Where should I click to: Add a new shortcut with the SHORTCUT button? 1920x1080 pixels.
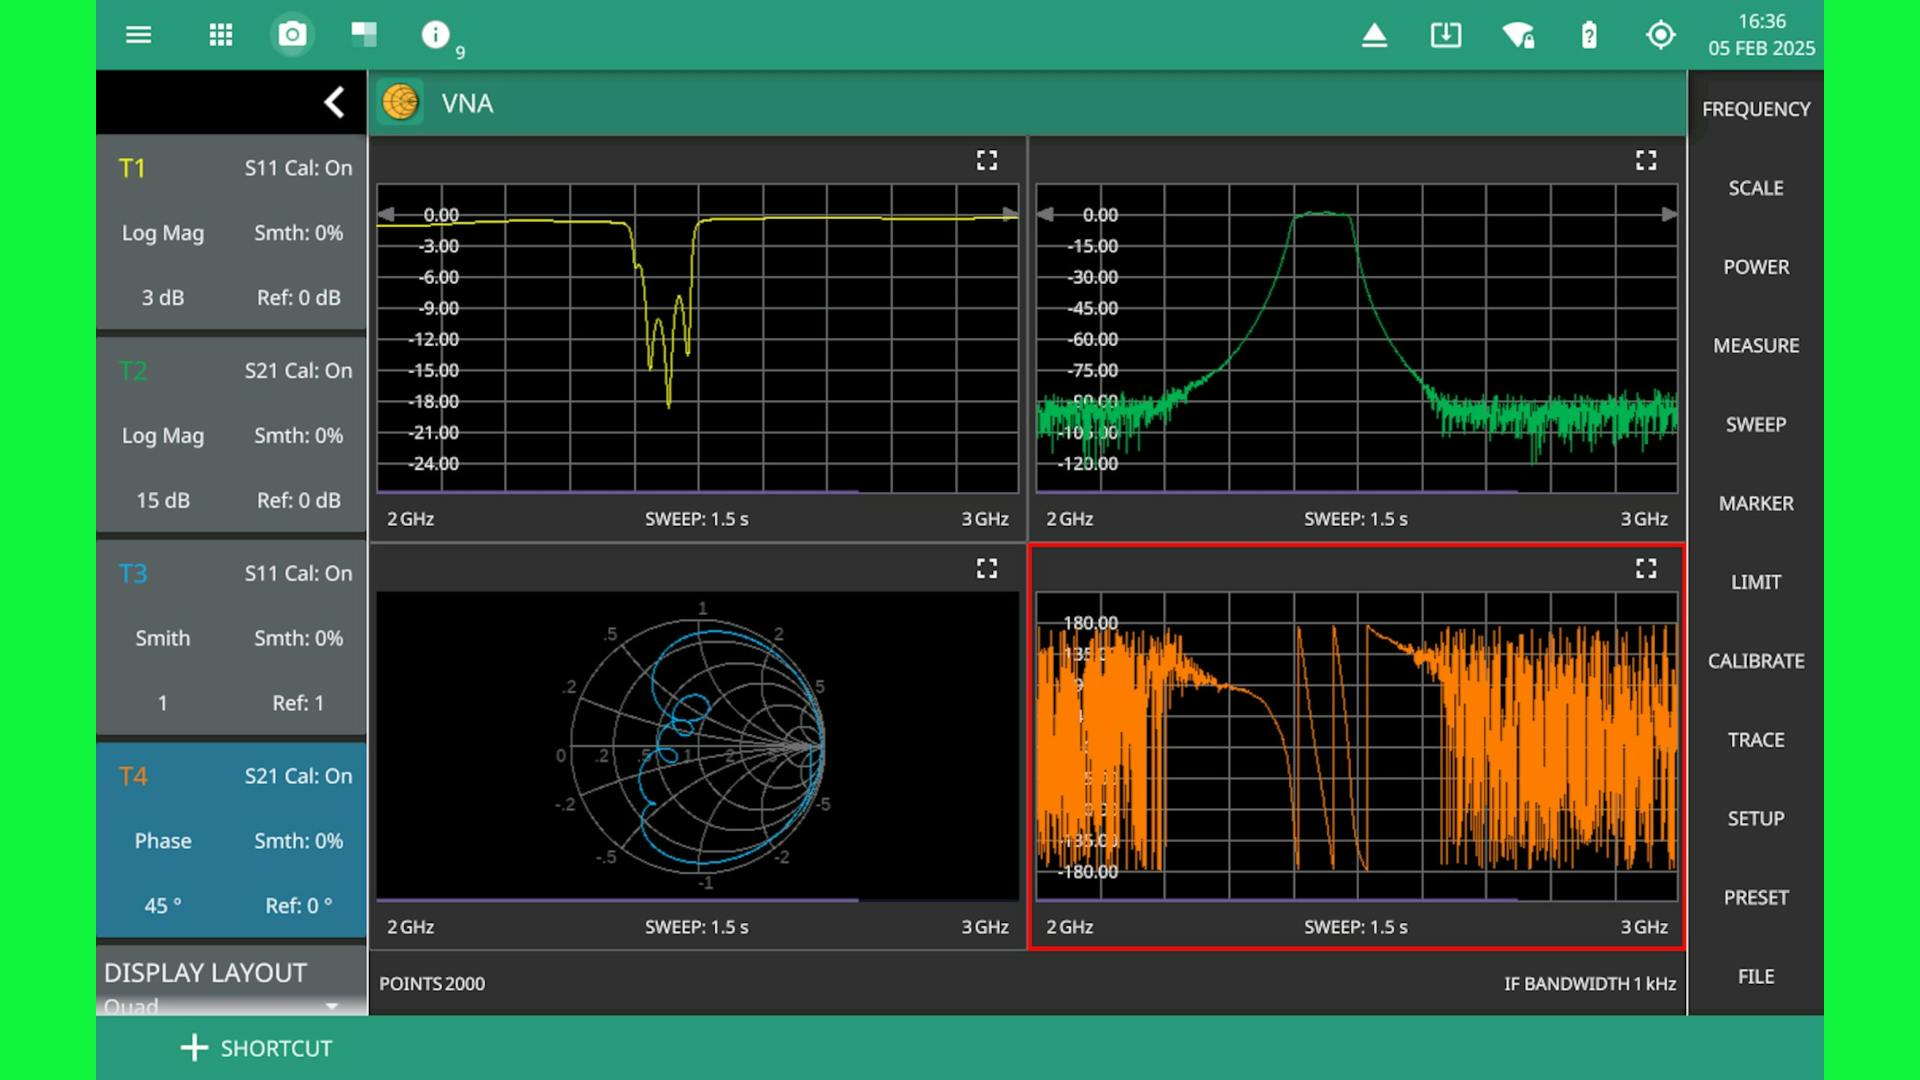click(x=256, y=1048)
